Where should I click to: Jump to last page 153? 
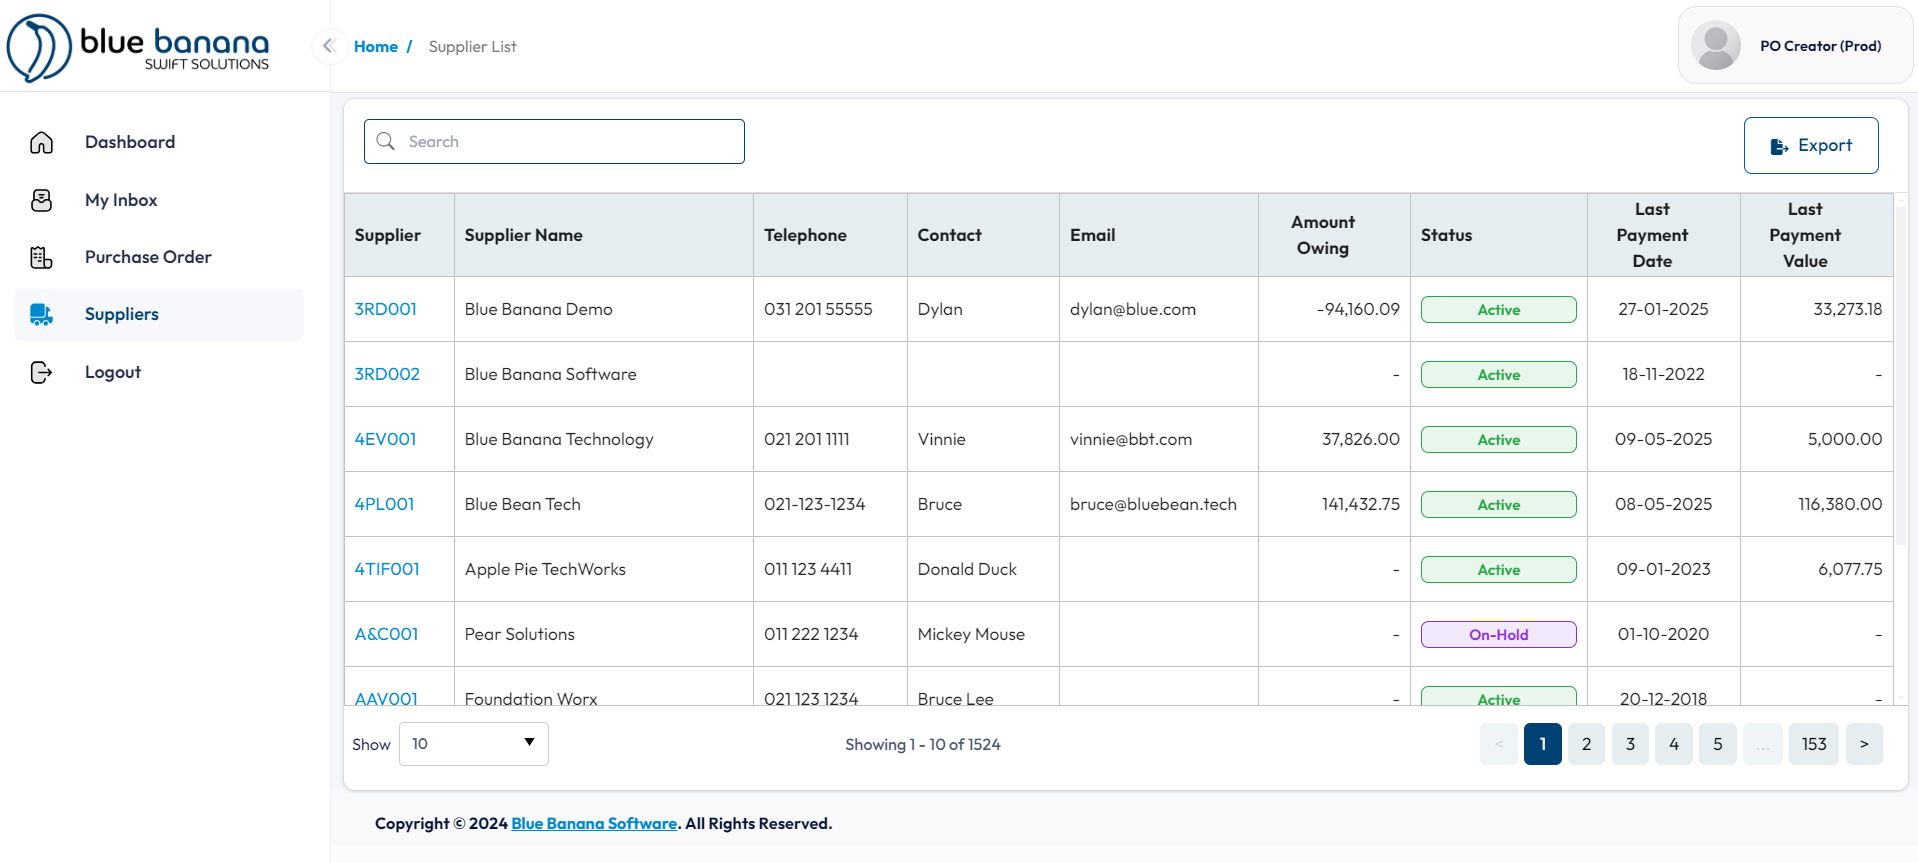(x=1814, y=744)
